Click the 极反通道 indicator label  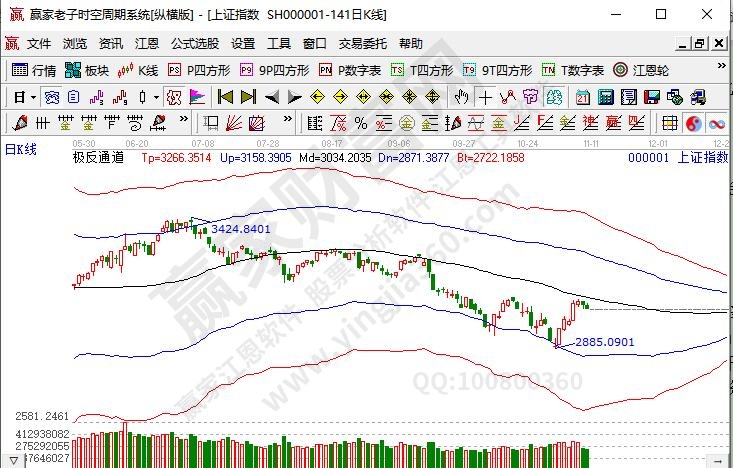tap(98, 157)
